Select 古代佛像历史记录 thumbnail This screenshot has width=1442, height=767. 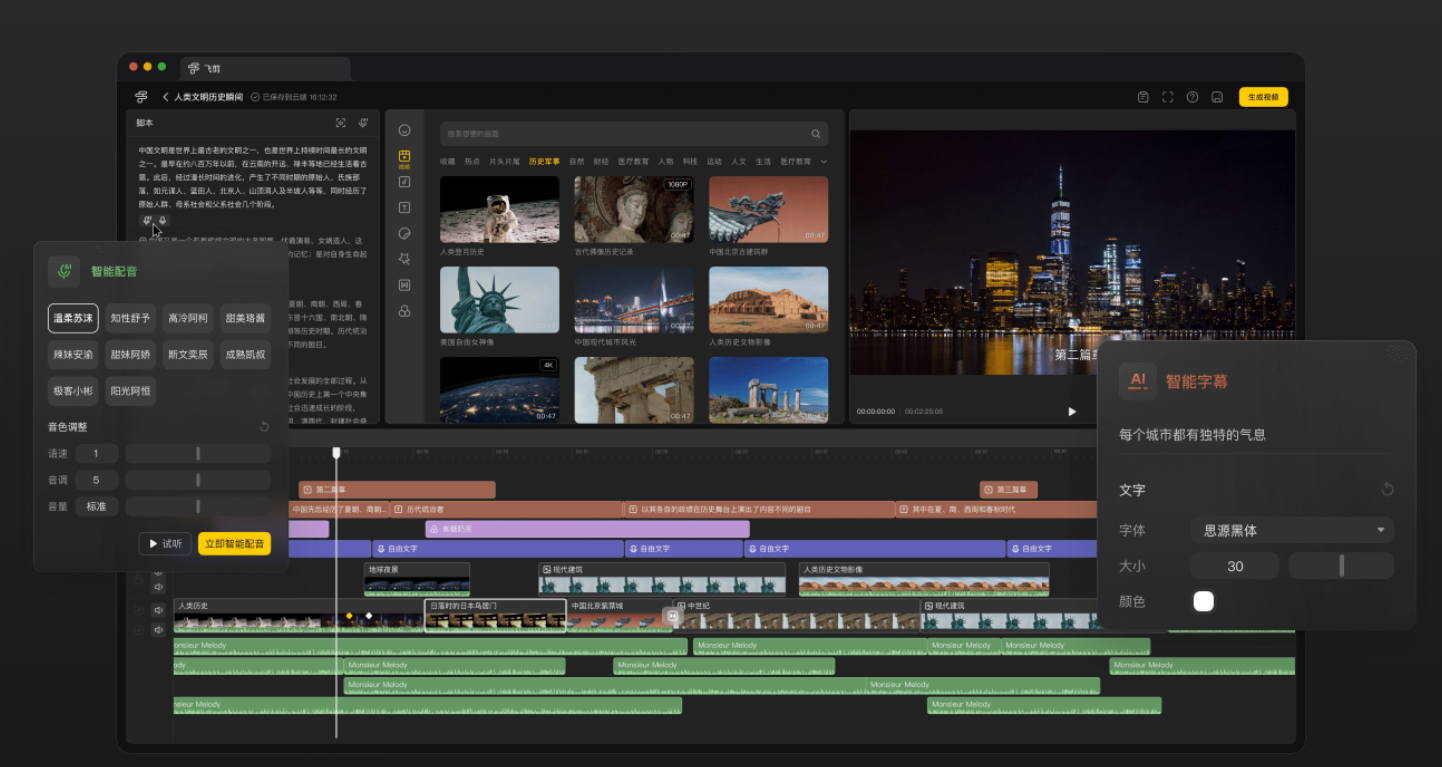pyautogui.click(x=634, y=210)
